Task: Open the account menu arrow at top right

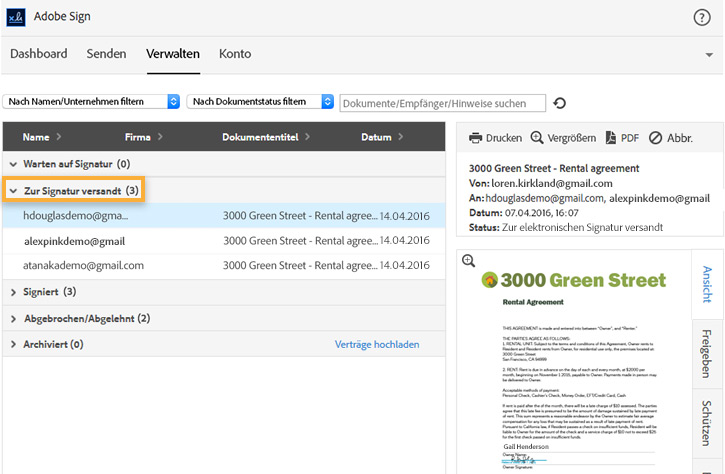Action: pyautogui.click(x=709, y=53)
